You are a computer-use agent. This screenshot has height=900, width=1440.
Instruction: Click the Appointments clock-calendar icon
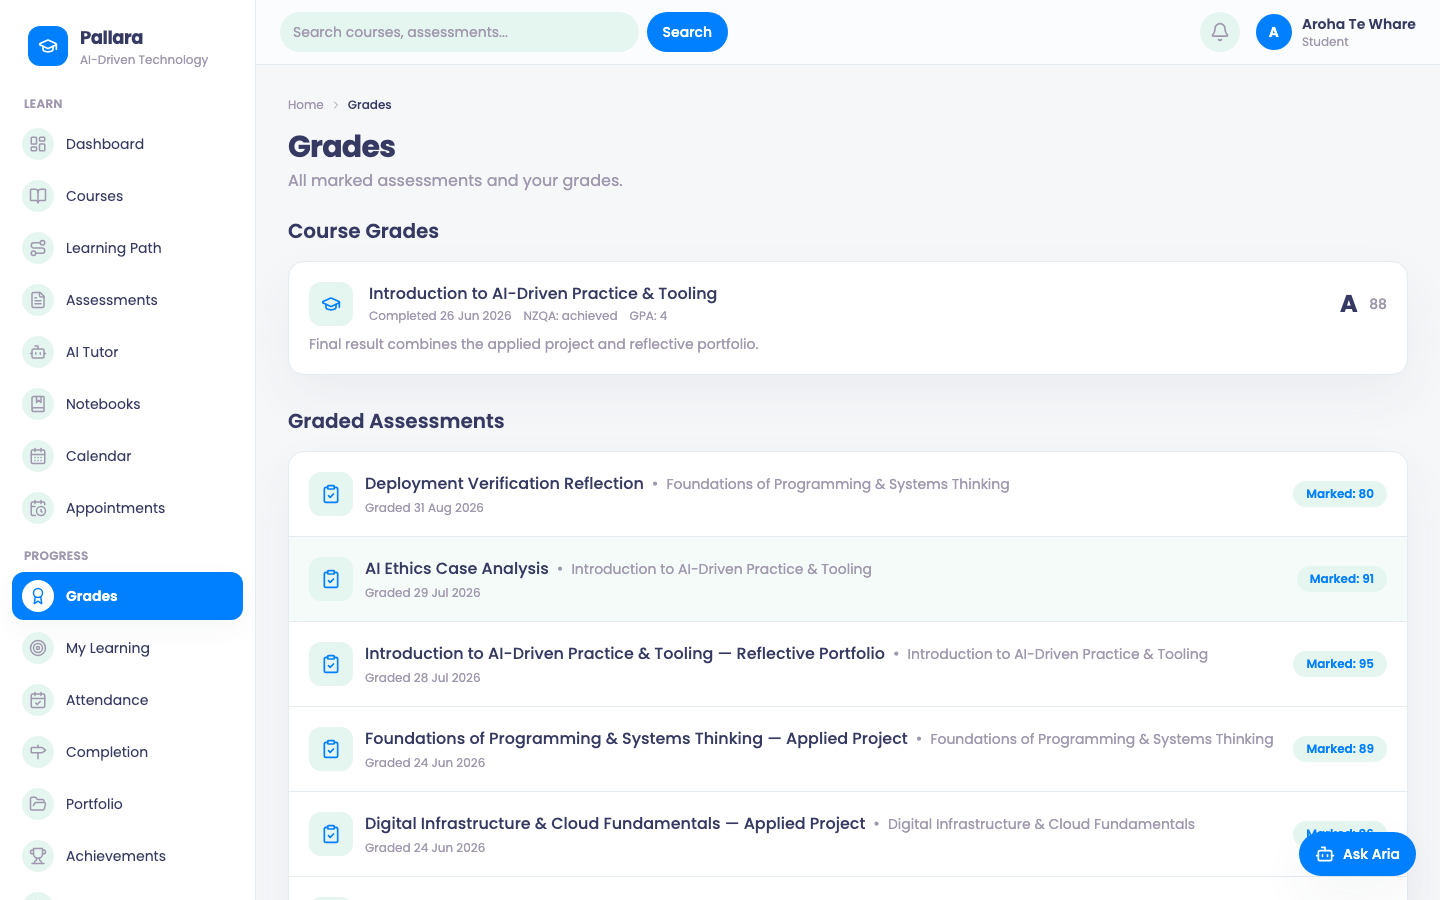click(x=38, y=508)
